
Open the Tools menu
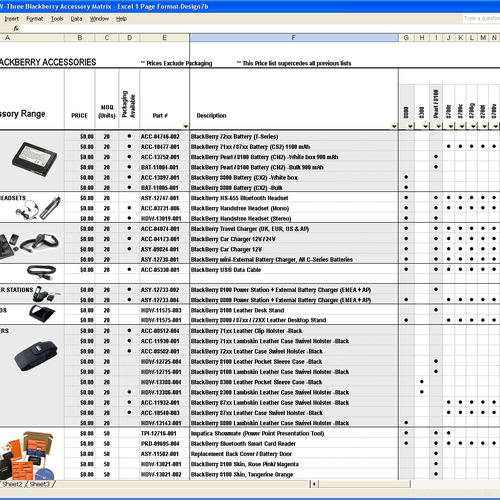point(57,19)
